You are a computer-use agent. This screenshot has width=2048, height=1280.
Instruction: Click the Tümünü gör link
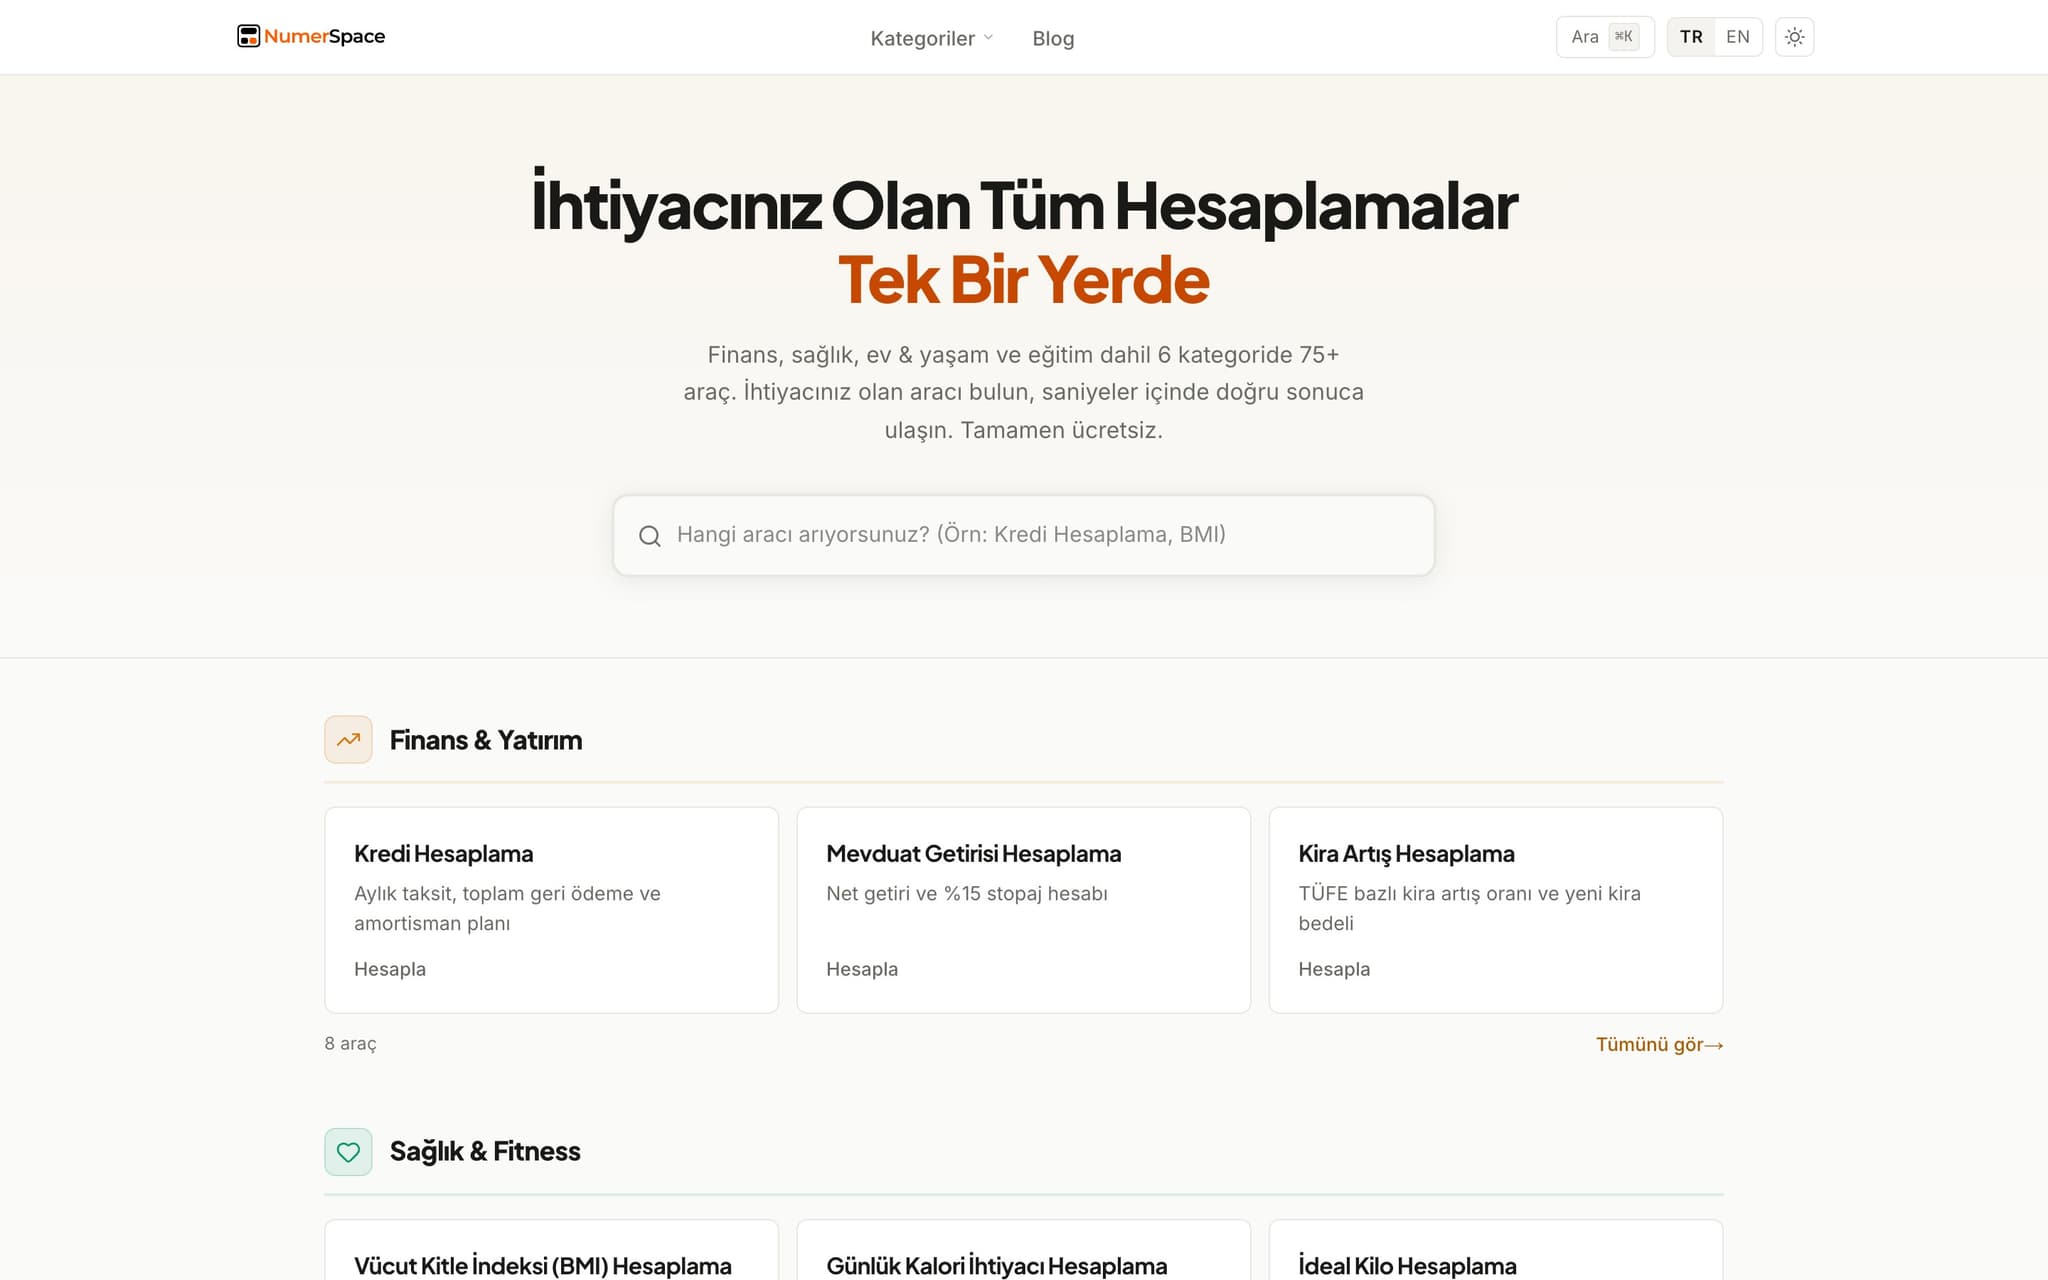(x=1659, y=1044)
